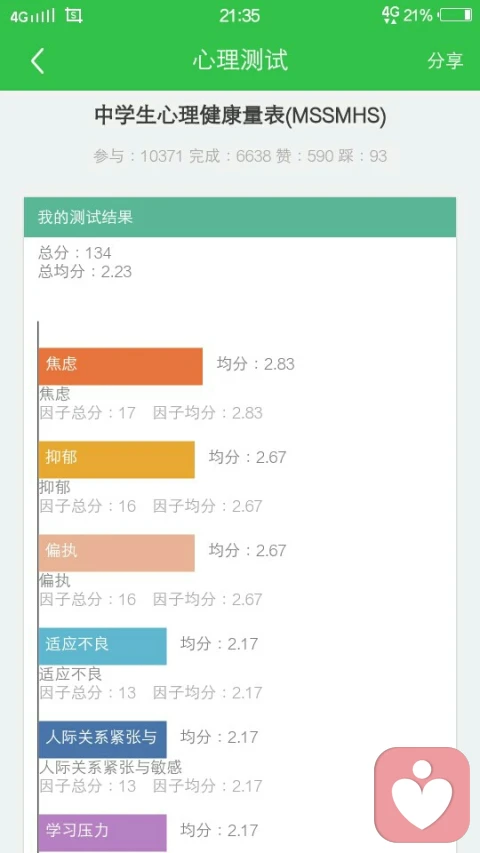Select the purple 学习压力 bar

point(102,833)
